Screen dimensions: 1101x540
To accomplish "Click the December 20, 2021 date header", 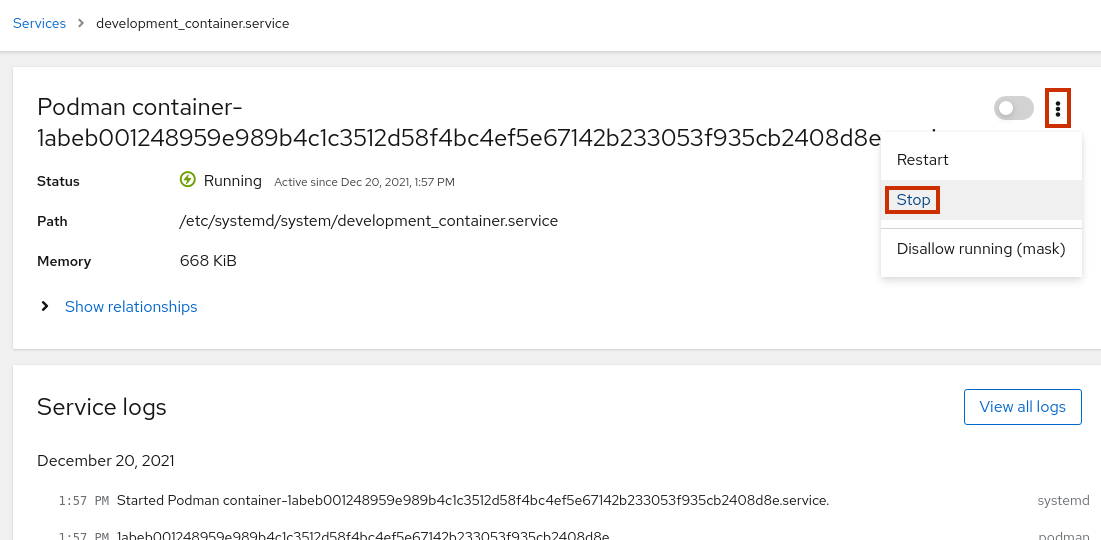I will pos(105,461).
